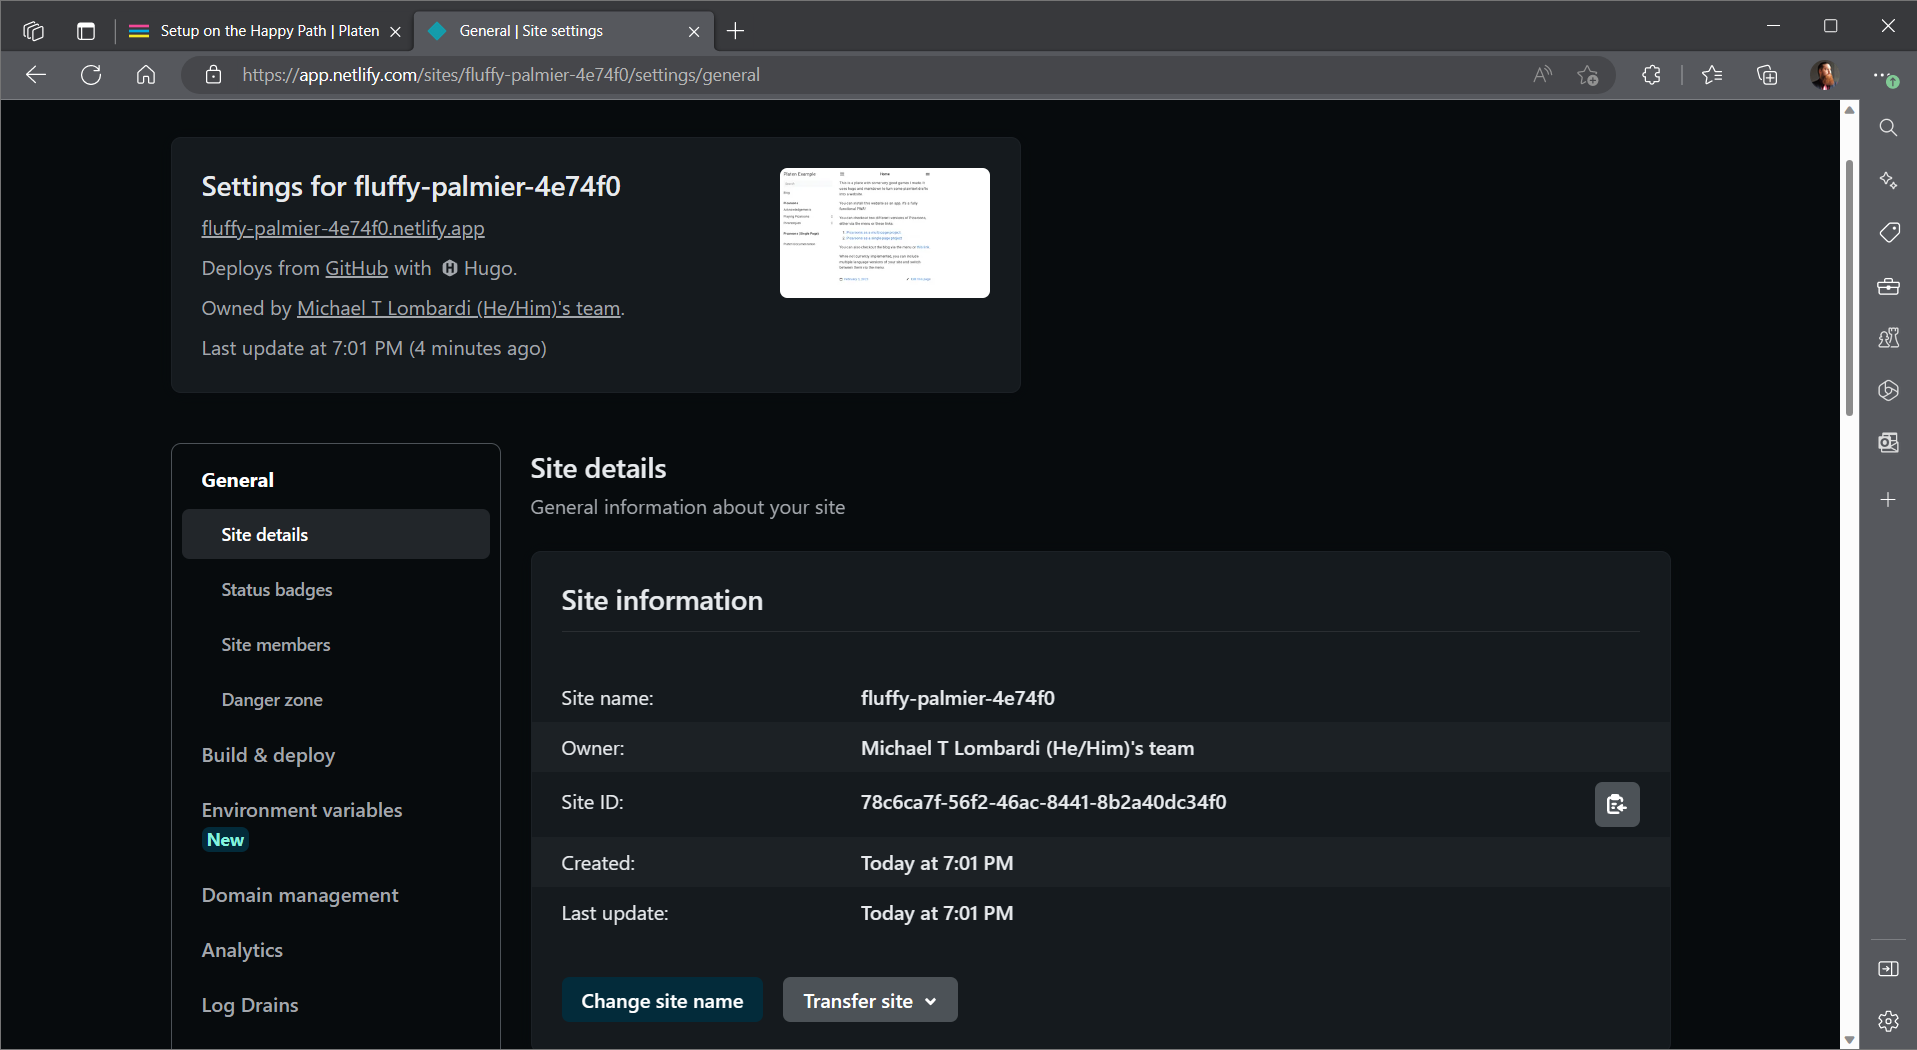
Task: Open sidebar settings gear
Action: tap(1888, 1021)
